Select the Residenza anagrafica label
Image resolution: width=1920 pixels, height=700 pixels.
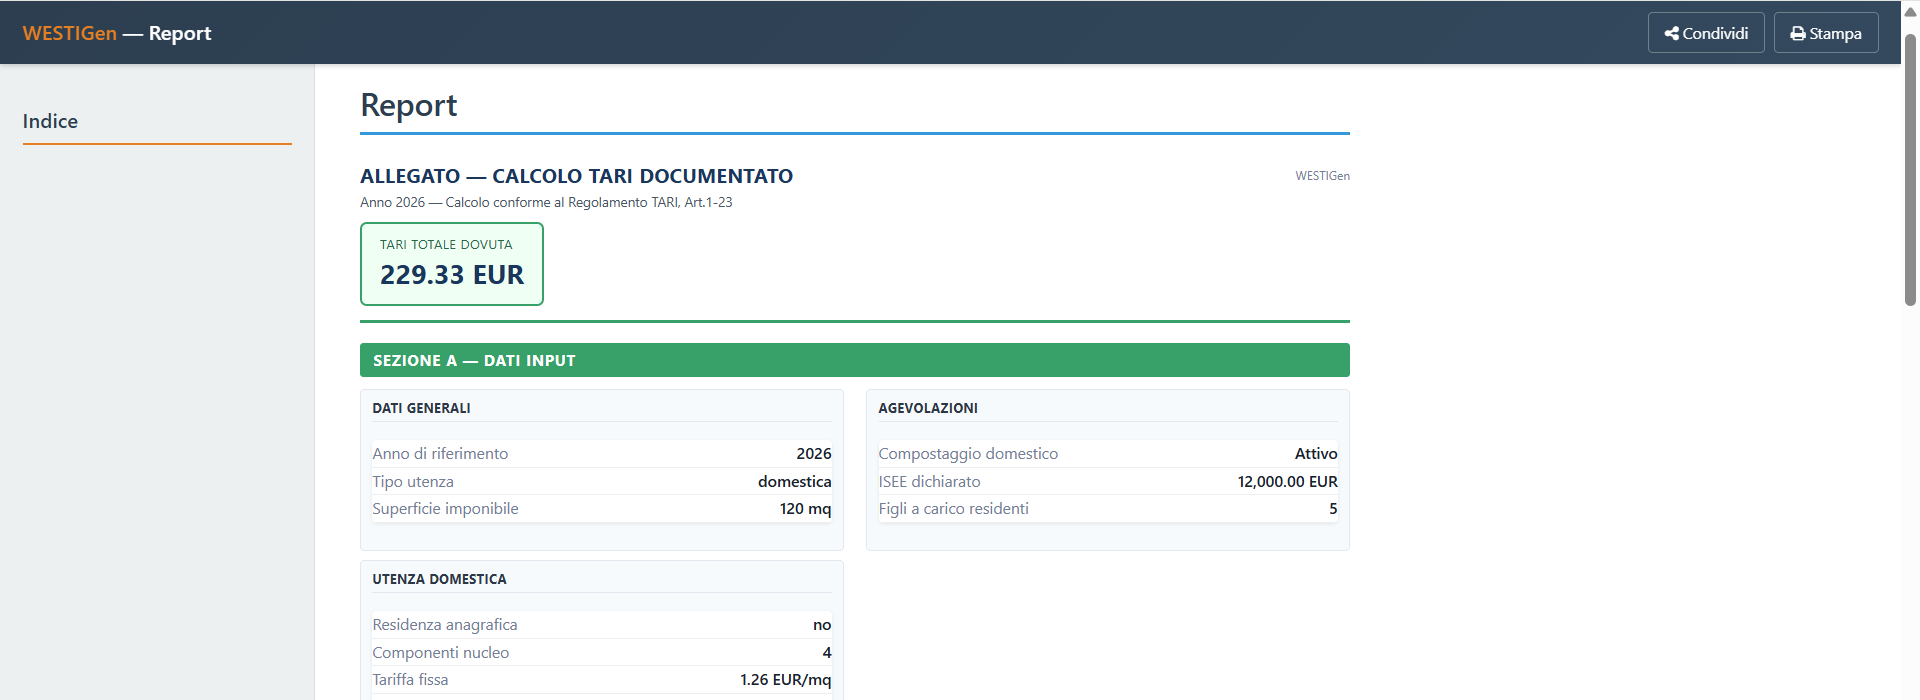coord(445,625)
